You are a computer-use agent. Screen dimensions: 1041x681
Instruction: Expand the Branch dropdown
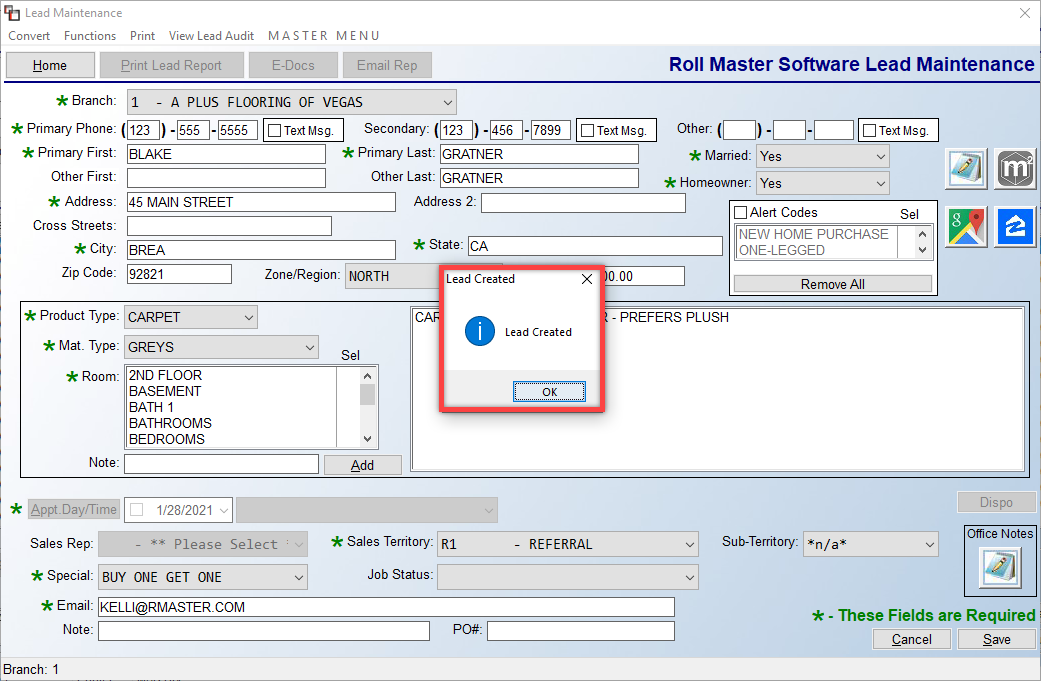click(448, 102)
